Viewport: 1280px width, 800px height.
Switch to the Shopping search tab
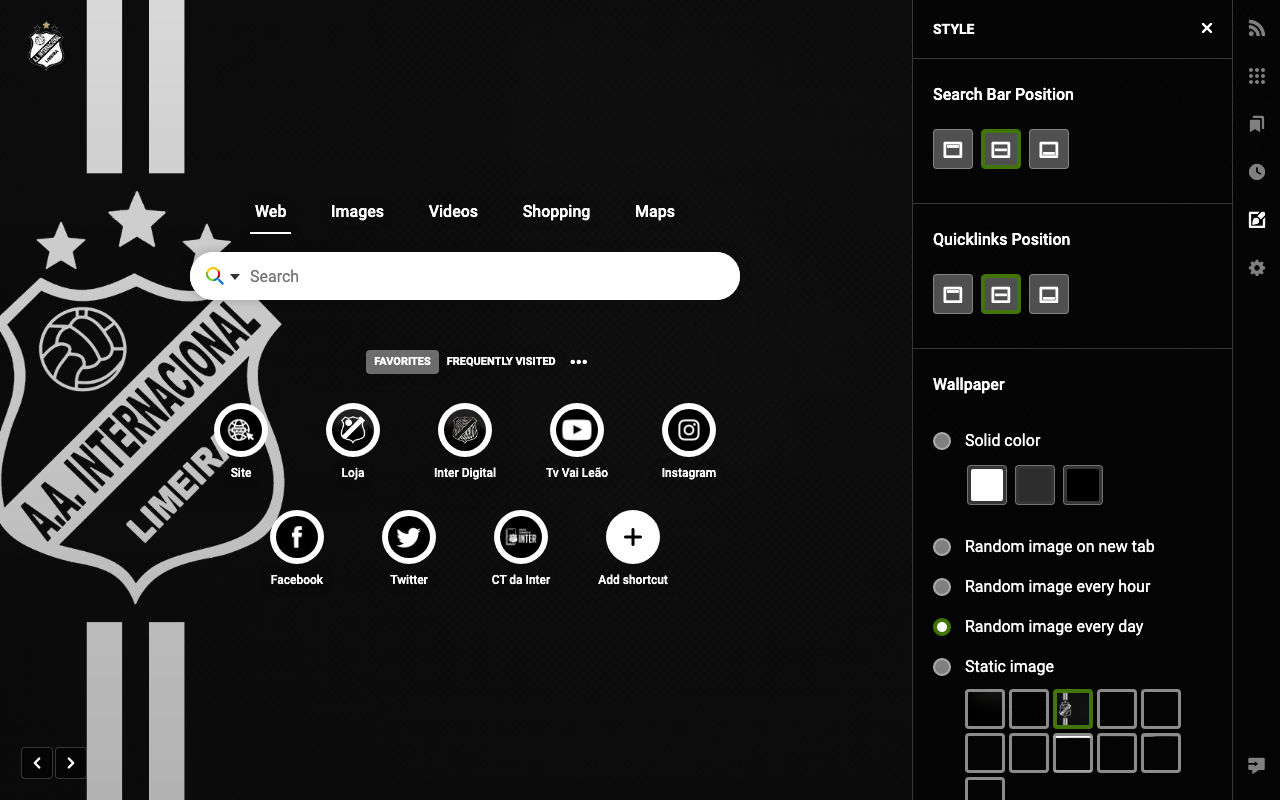(x=556, y=211)
